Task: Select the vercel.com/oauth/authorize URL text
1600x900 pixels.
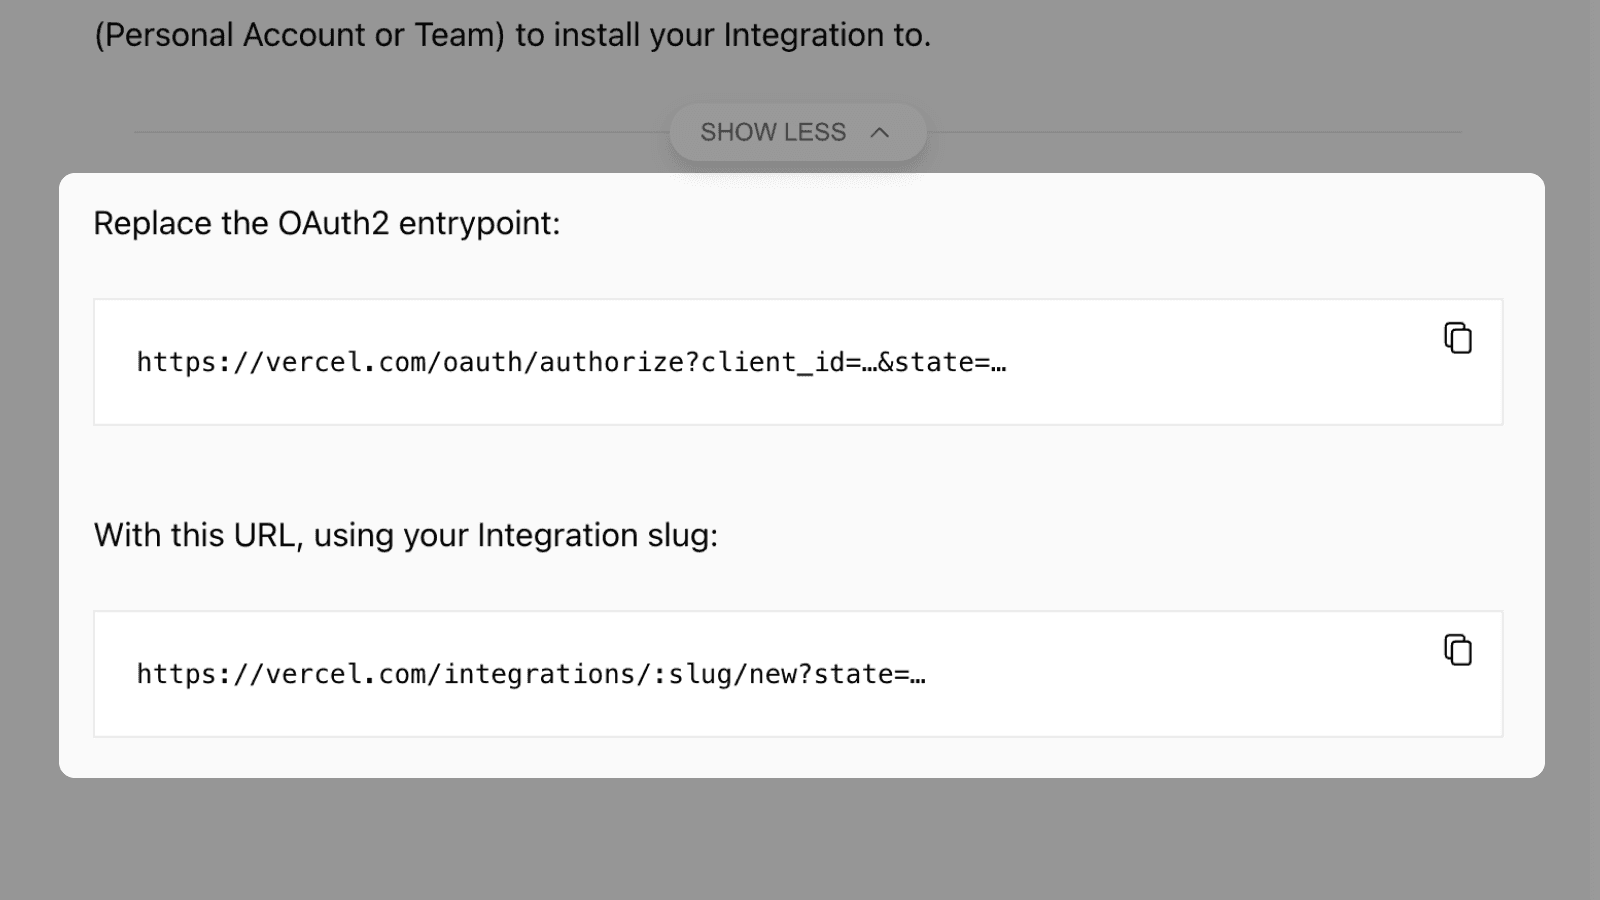Action: [571, 362]
